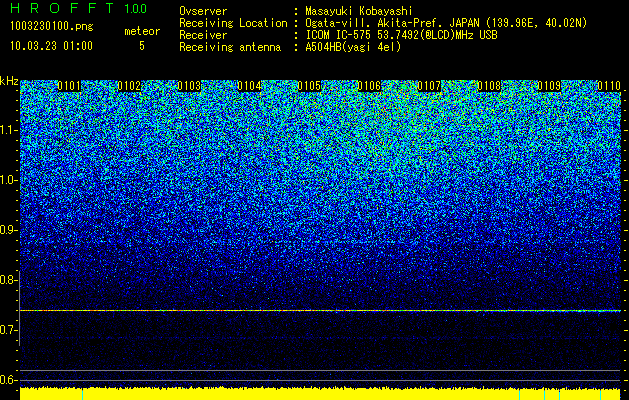Click the 0.8 frequency axis label
The width and height of the screenshot is (629, 400).
[8, 280]
